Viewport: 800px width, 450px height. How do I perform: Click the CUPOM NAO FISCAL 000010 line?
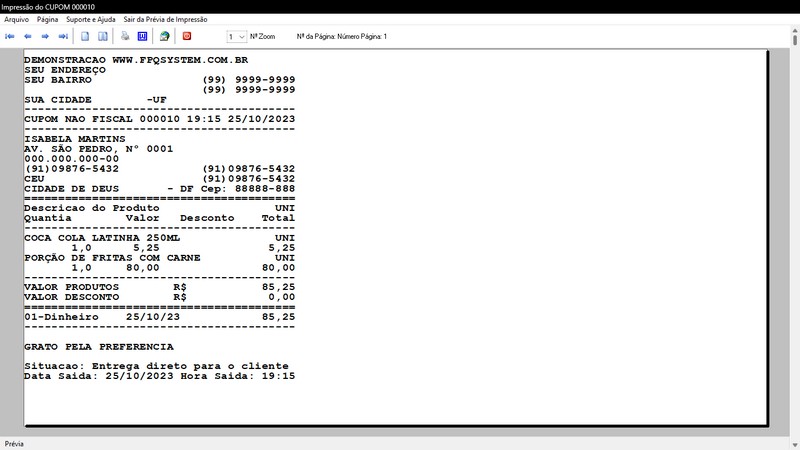tap(160, 119)
